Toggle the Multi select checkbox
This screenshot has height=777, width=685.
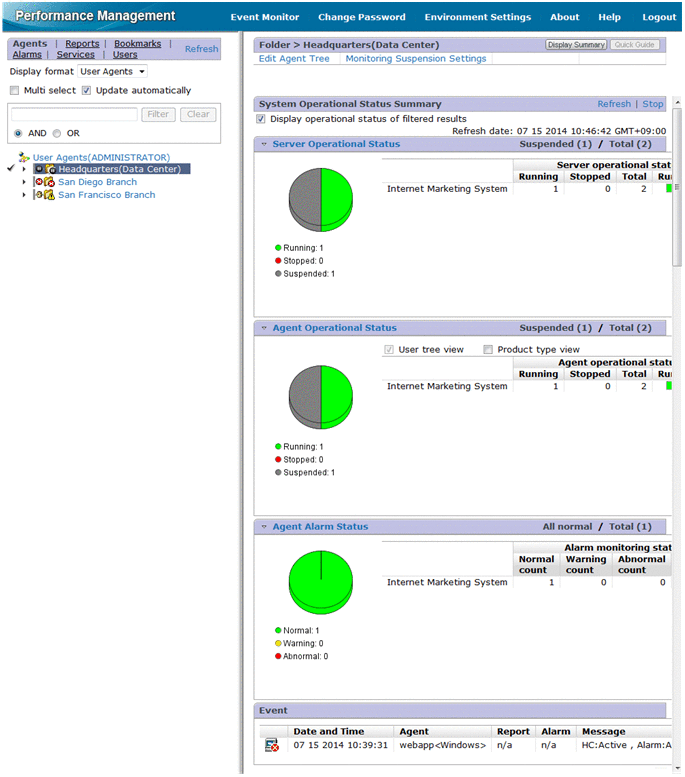[15, 91]
